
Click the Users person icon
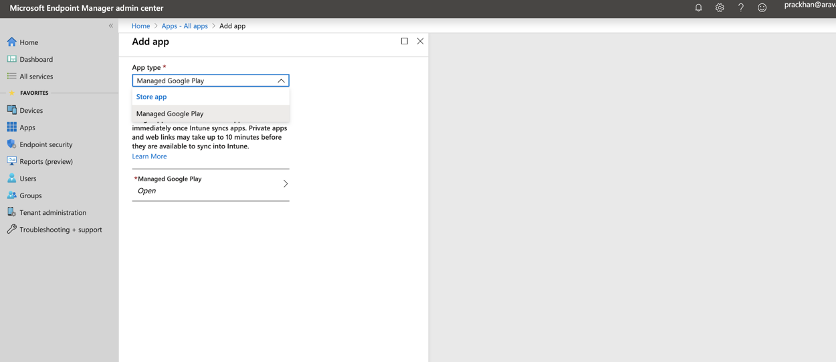(12, 178)
